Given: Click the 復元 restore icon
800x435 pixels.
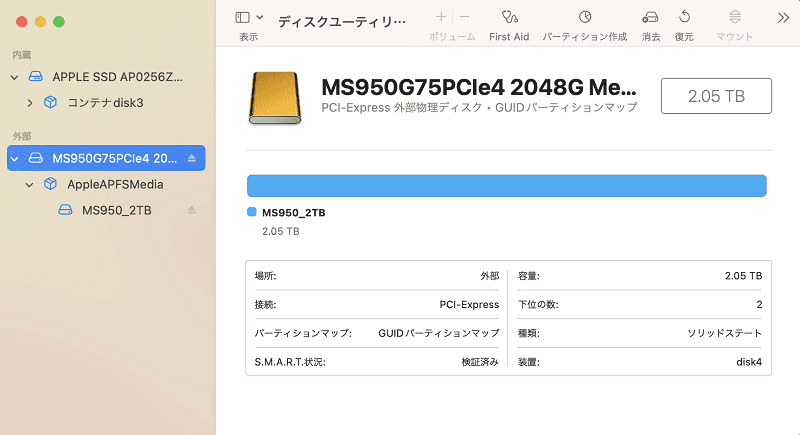Looking at the screenshot, I should pyautogui.click(x=684, y=17).
